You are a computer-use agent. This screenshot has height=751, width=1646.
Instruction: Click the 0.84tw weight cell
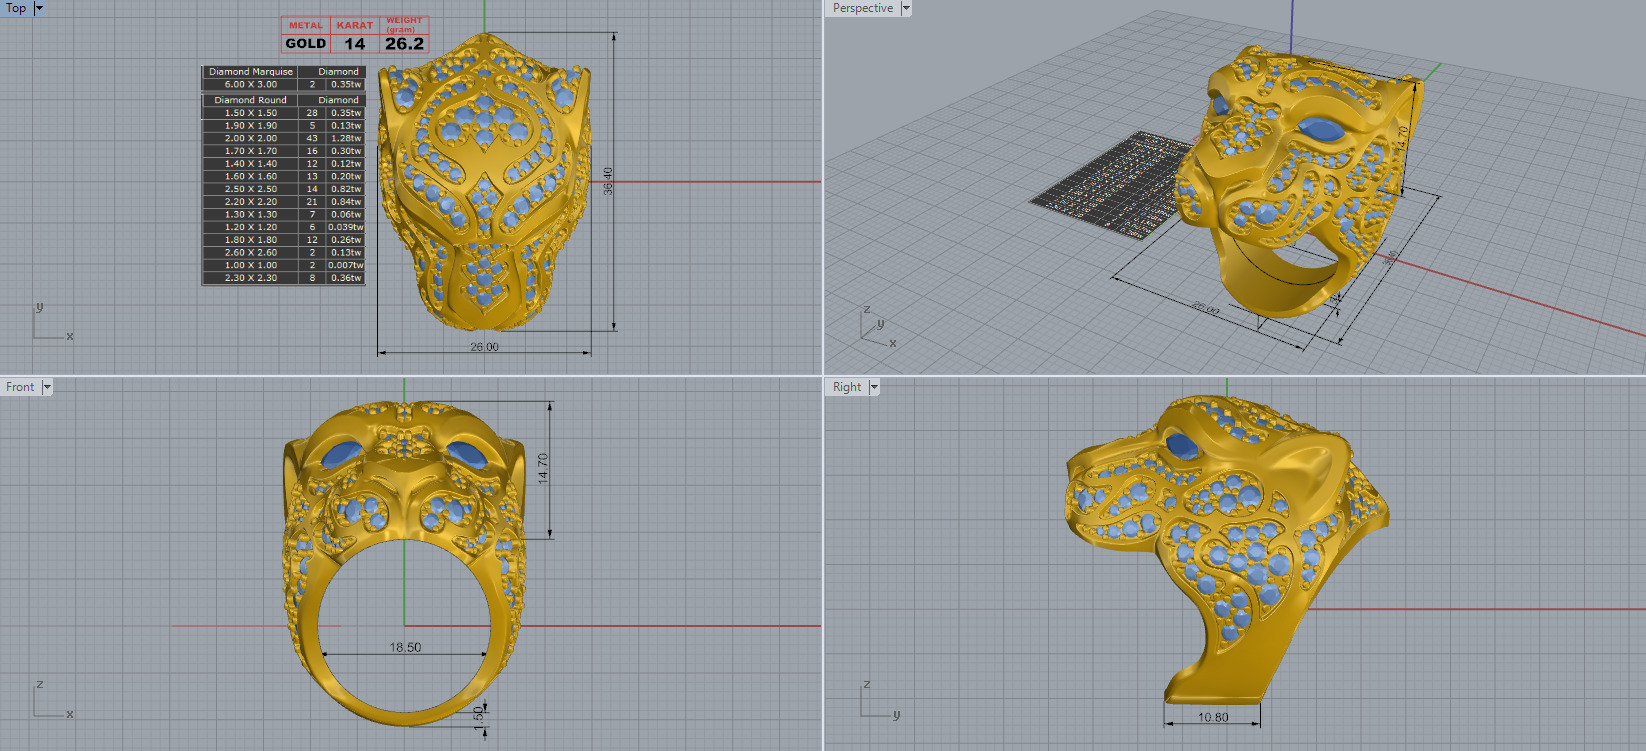point(346,202)
